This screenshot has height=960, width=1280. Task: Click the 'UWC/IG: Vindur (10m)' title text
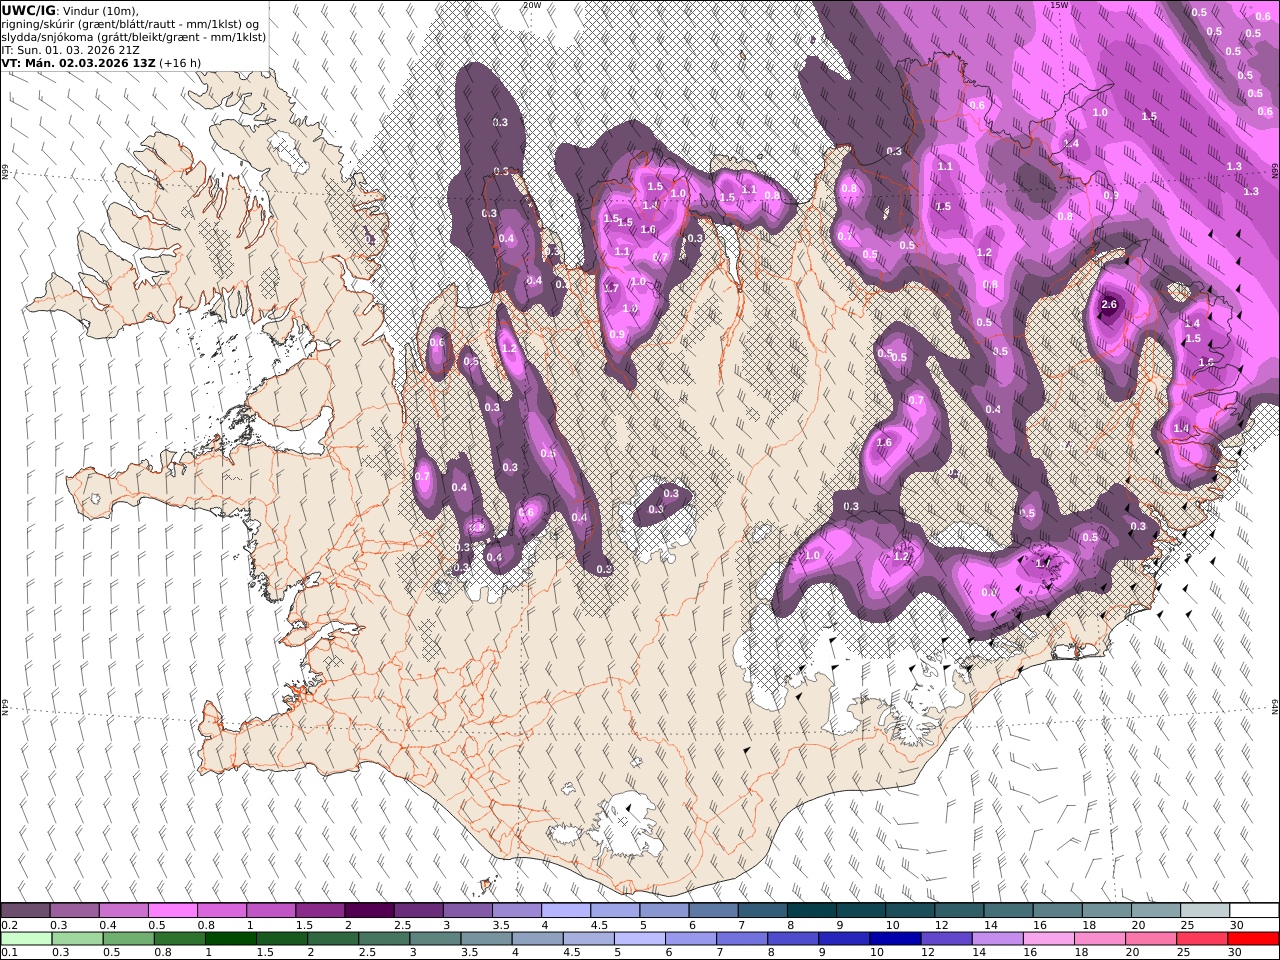coord(70,10)
